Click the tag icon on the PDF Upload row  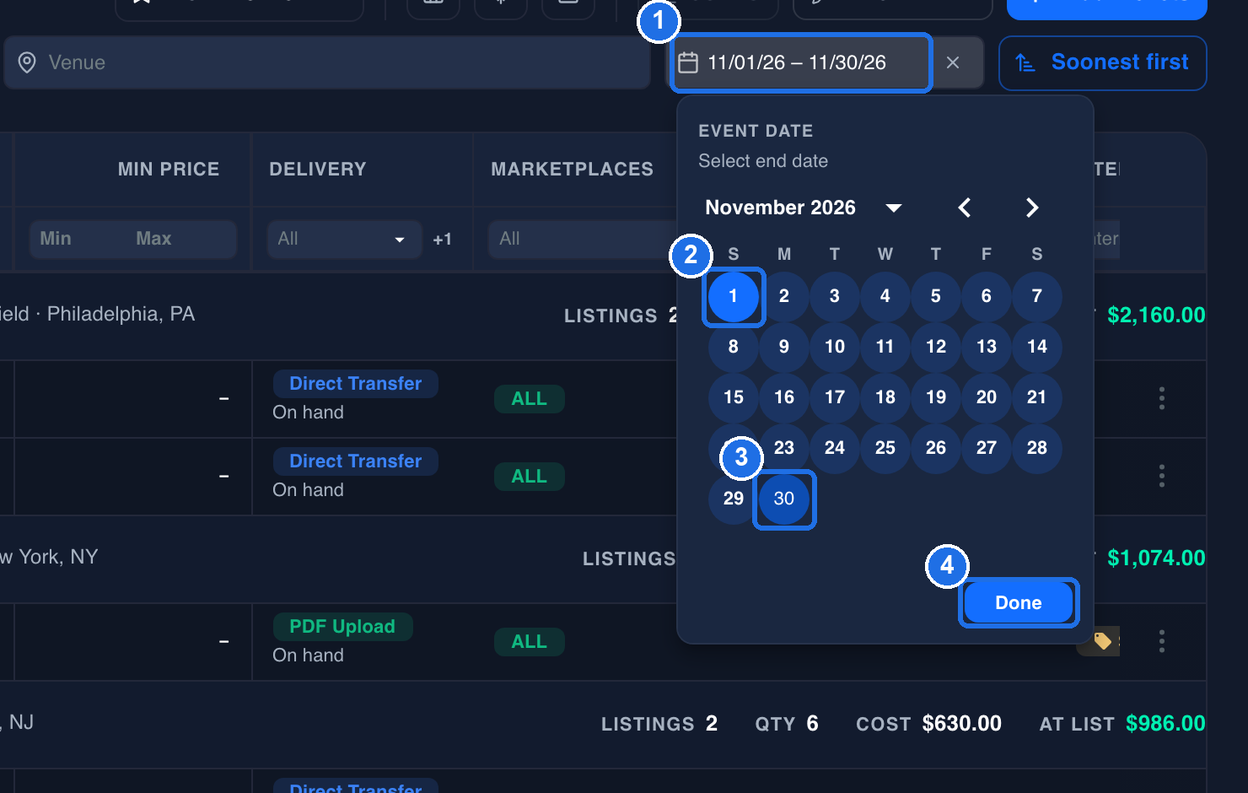[1102, 641]
